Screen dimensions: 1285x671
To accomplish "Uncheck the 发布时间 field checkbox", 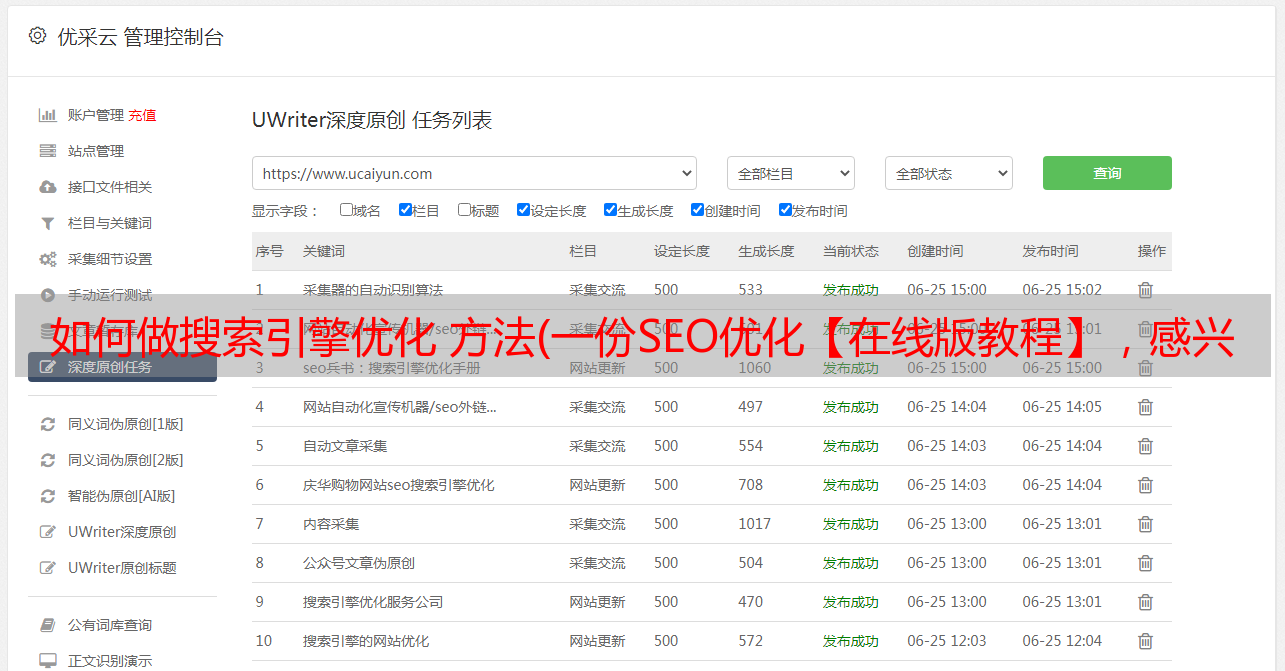I will point(785,210).
